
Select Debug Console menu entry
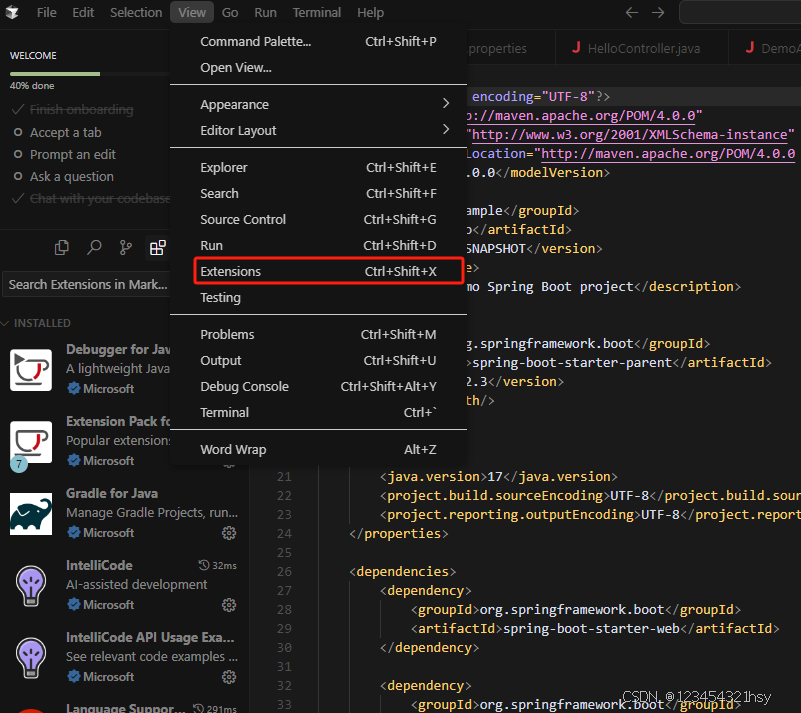tap(318, 387)
